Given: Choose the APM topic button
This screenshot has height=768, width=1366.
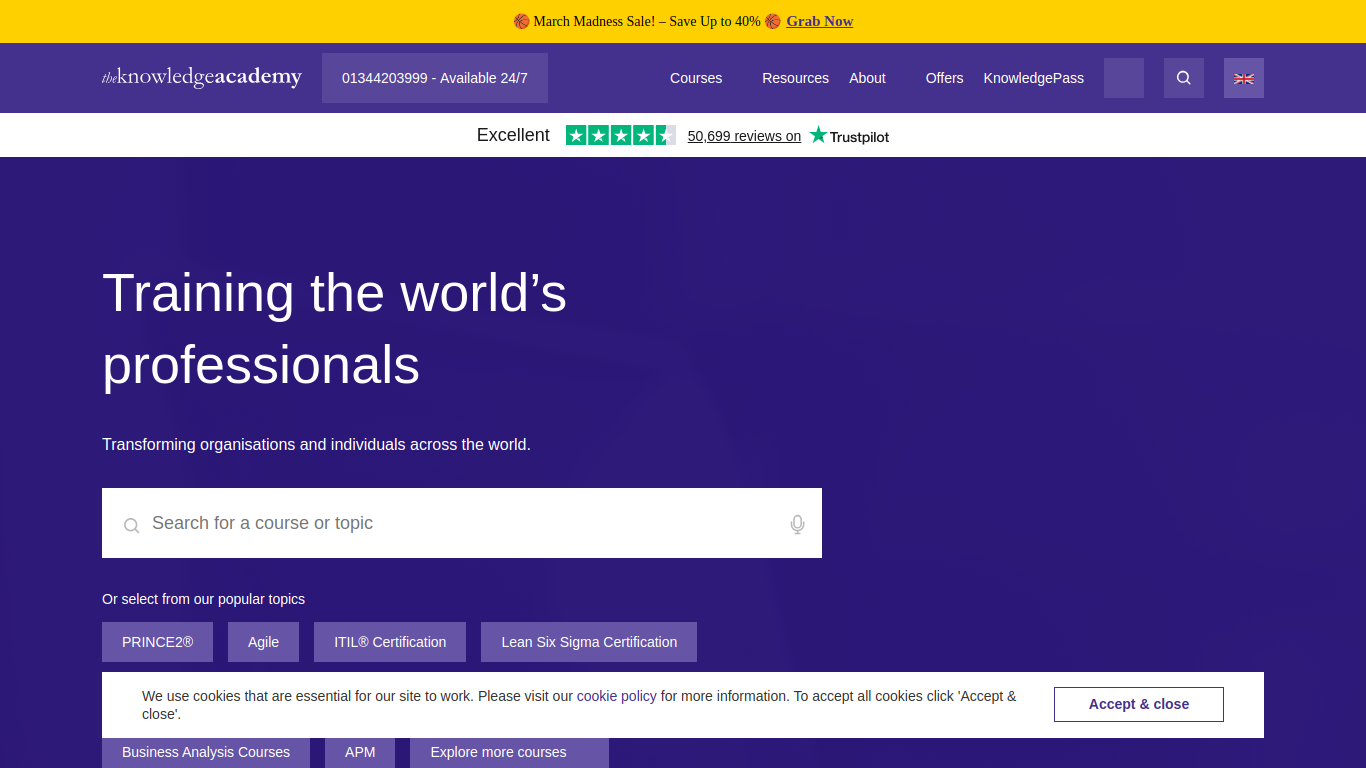Looking at the screenshot, I should [360, 752].
